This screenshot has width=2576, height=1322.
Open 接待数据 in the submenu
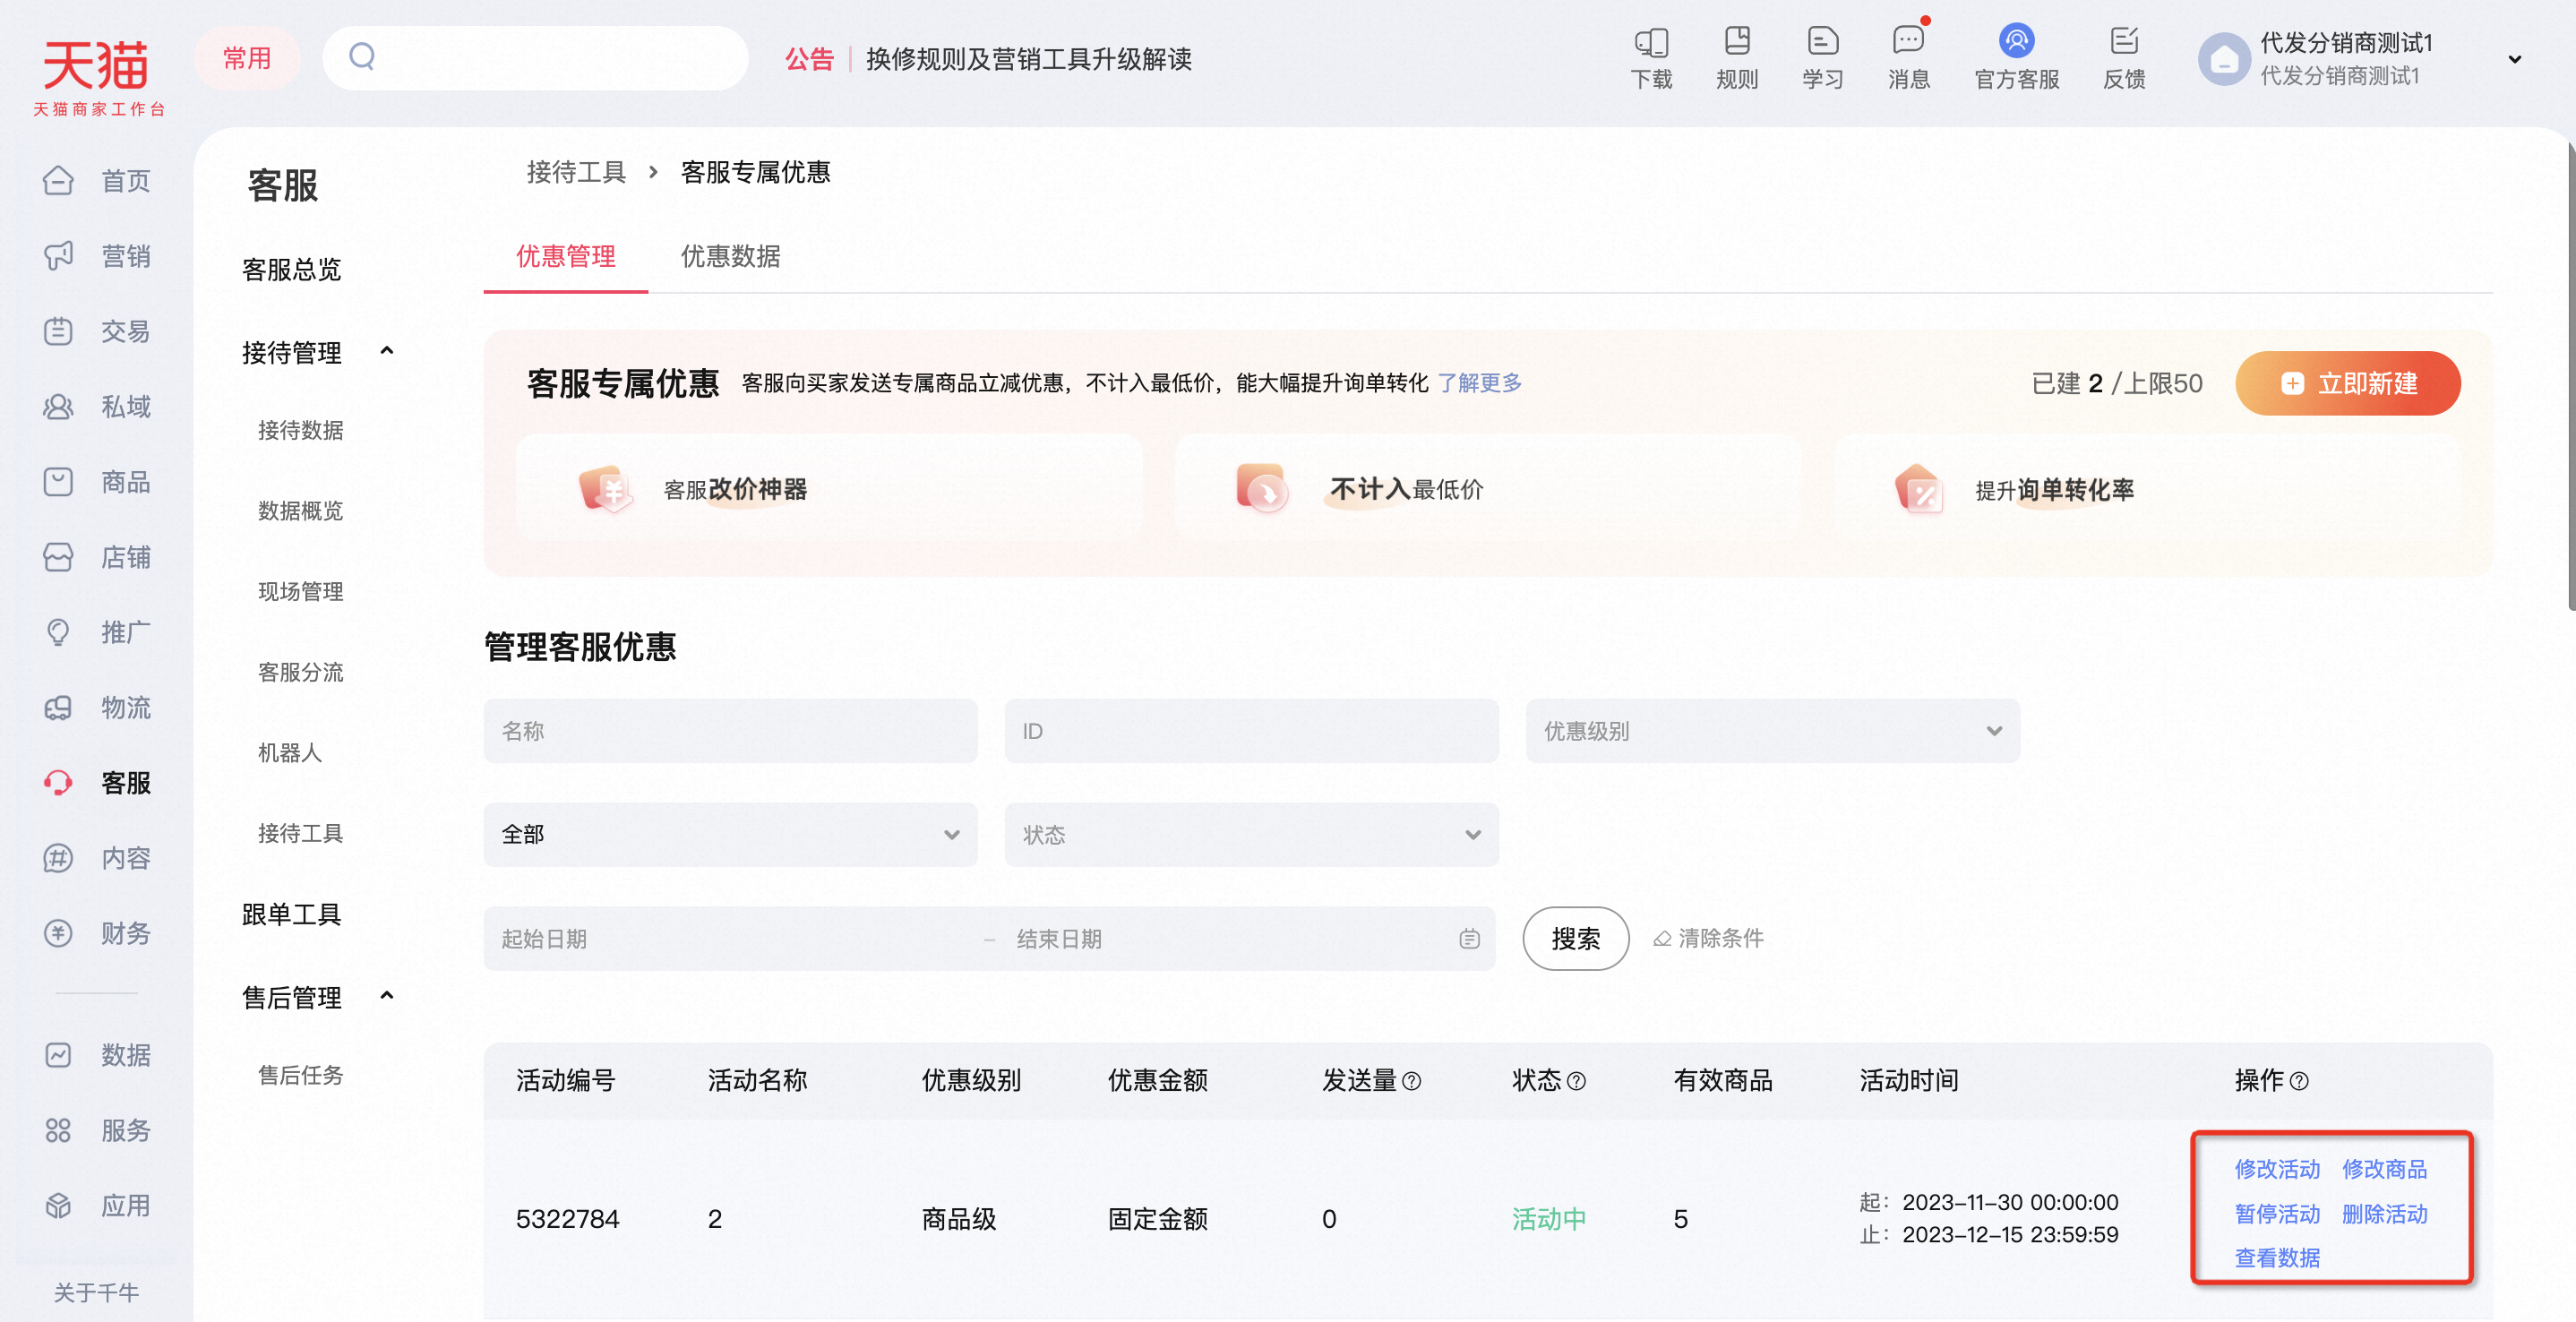click(300, 431)
